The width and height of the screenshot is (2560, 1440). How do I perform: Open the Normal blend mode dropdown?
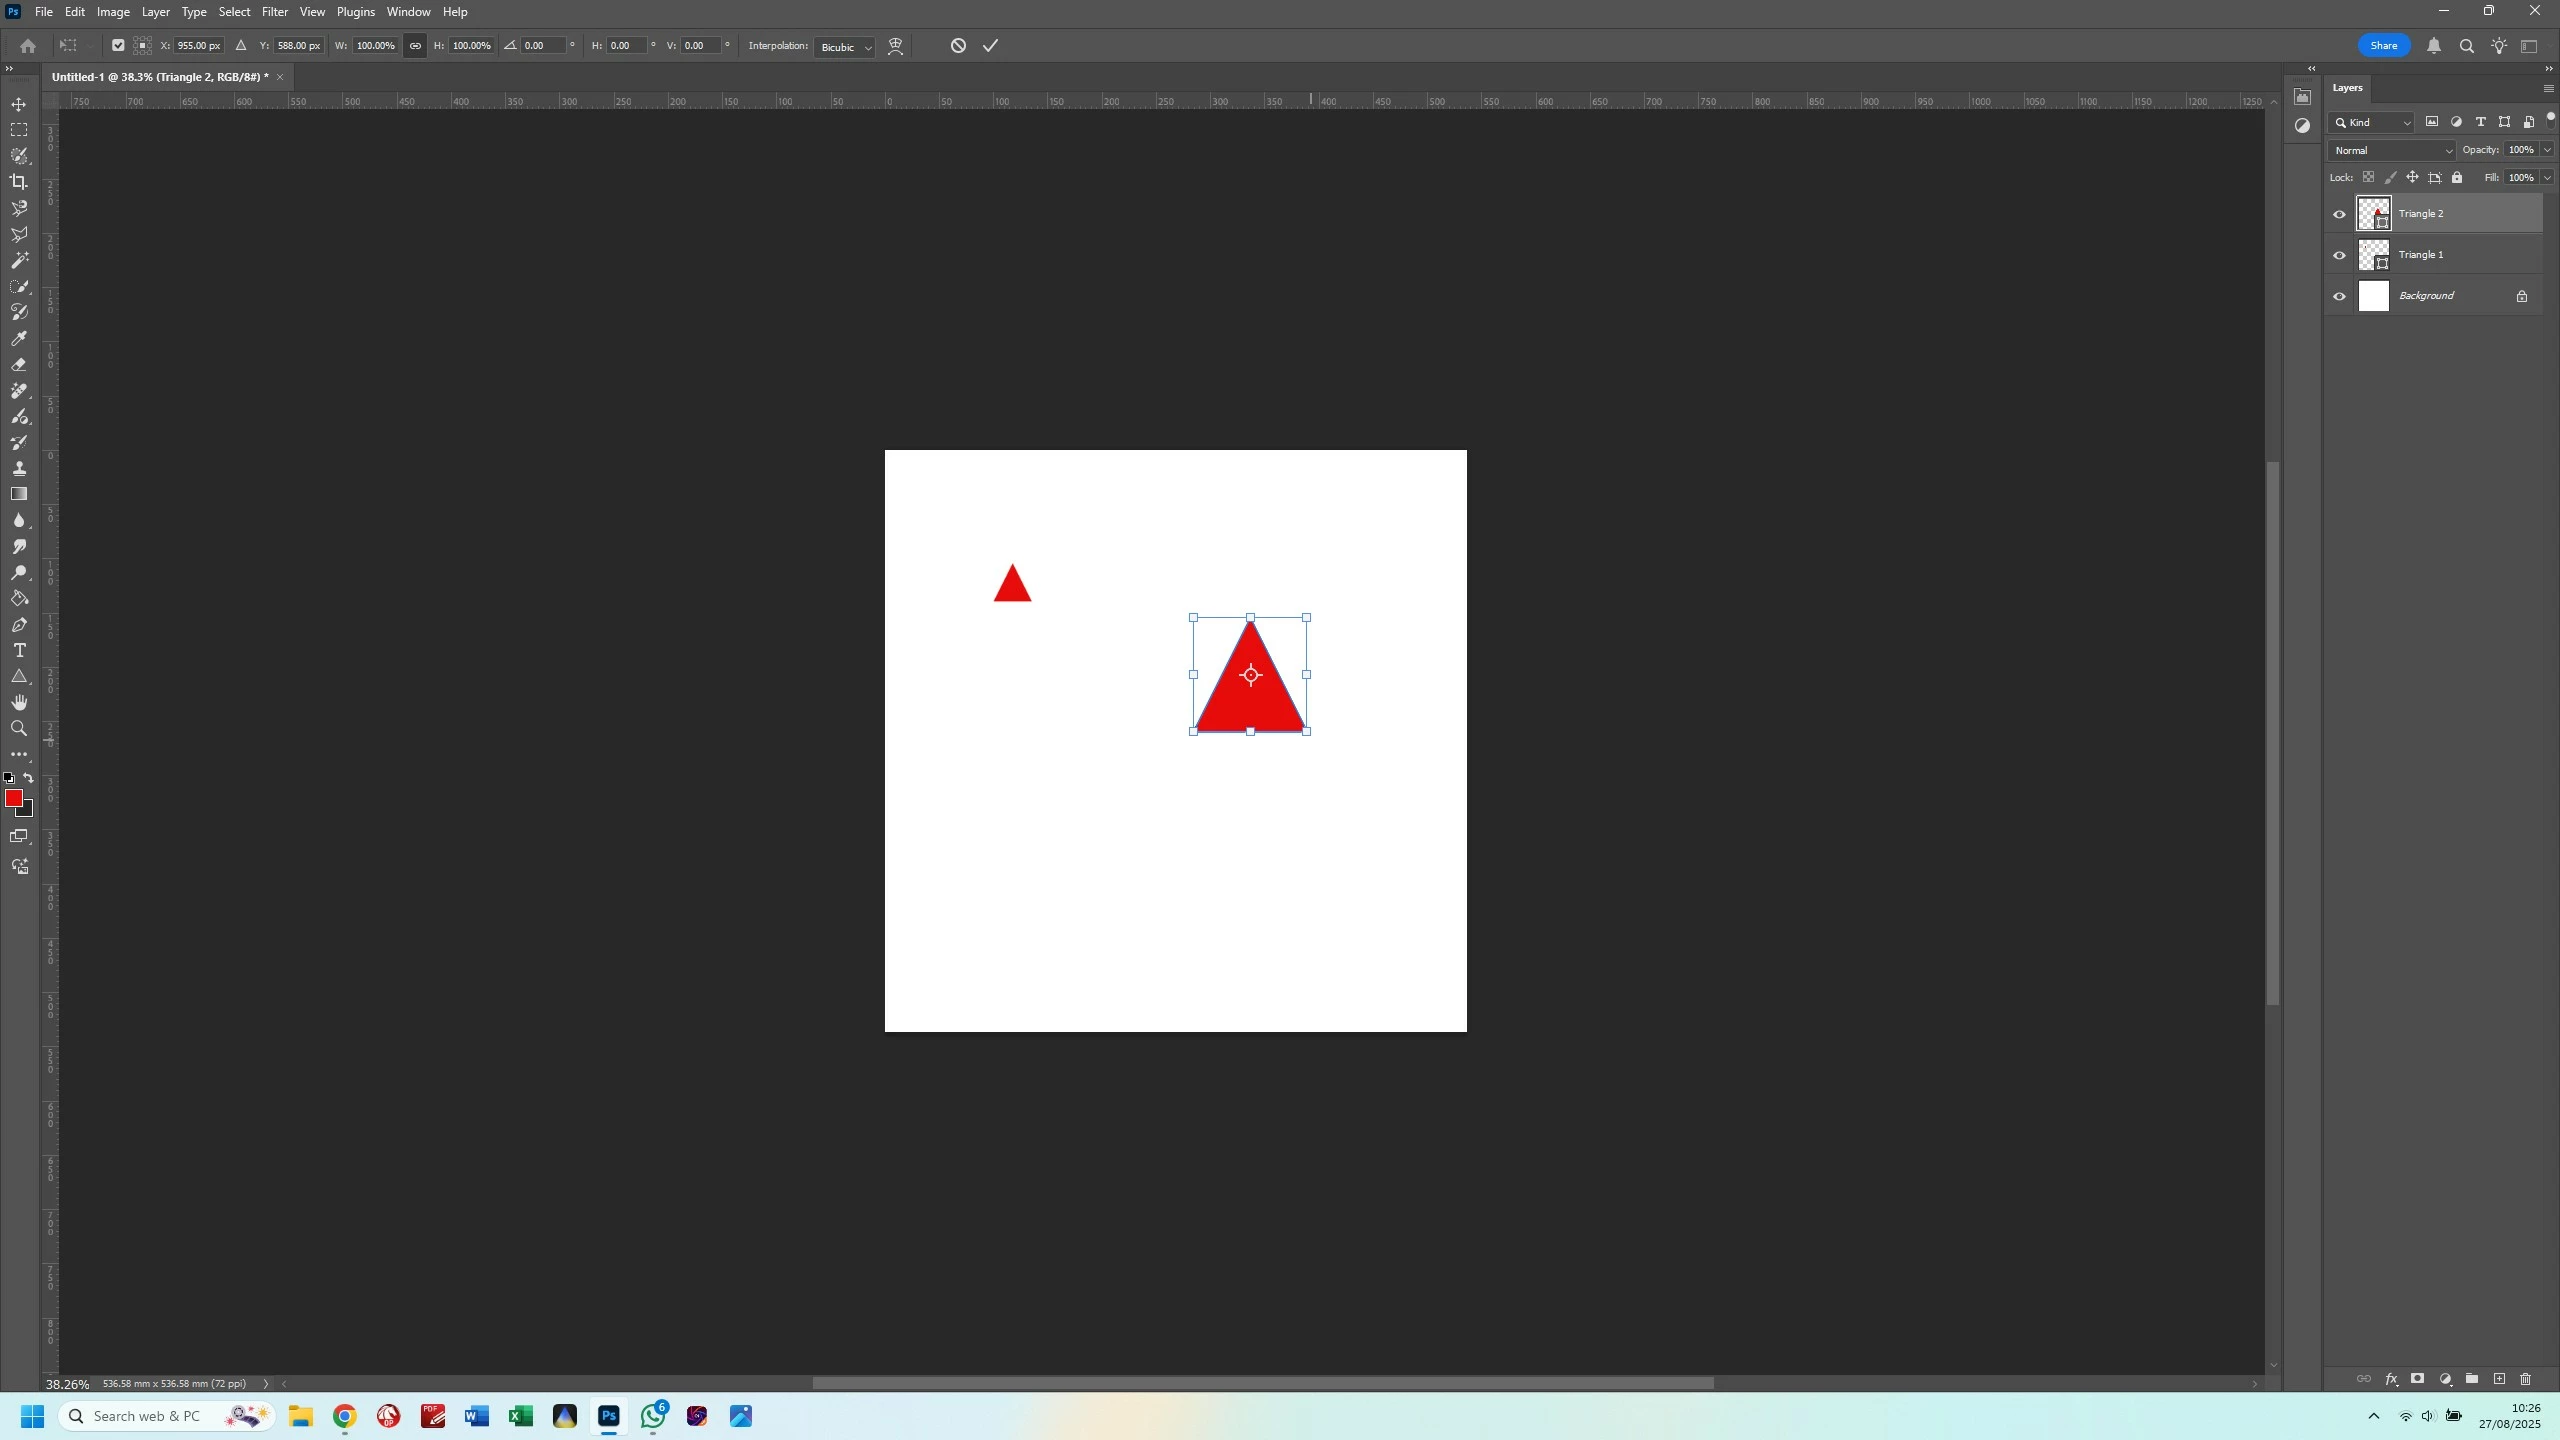[2391, 150]
